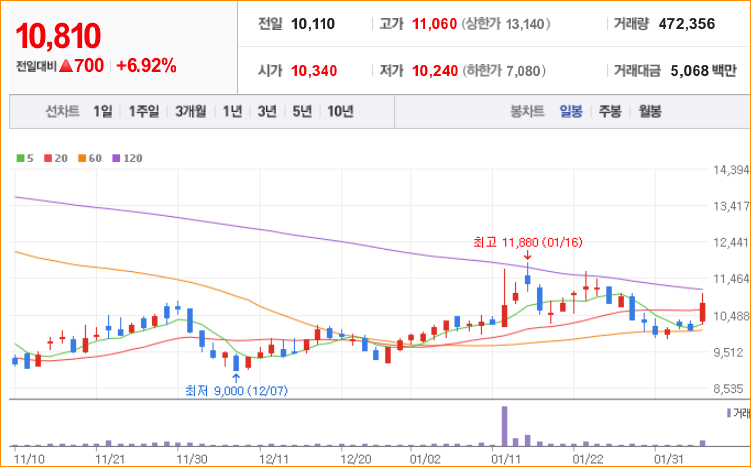Click the 11/10 date axis label
The height and width of the screenshot is (467, 751).
point(30,459)
